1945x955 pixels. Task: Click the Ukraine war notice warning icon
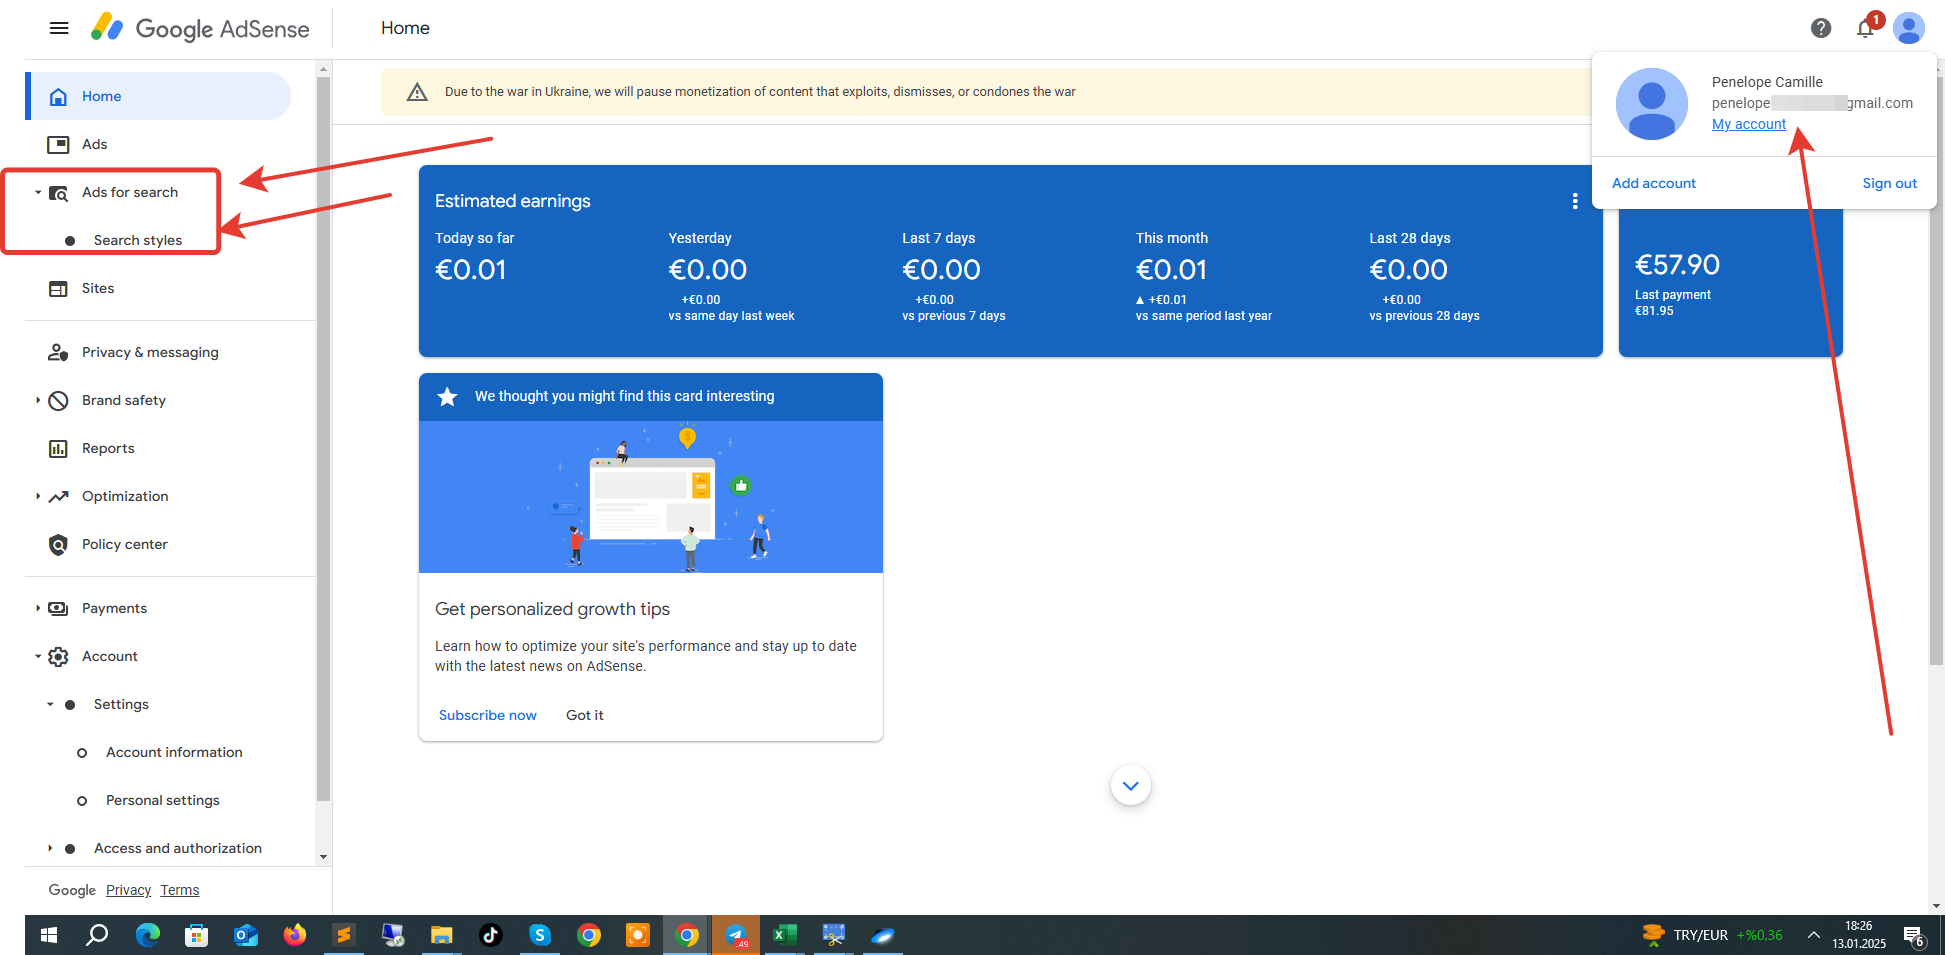417,92
